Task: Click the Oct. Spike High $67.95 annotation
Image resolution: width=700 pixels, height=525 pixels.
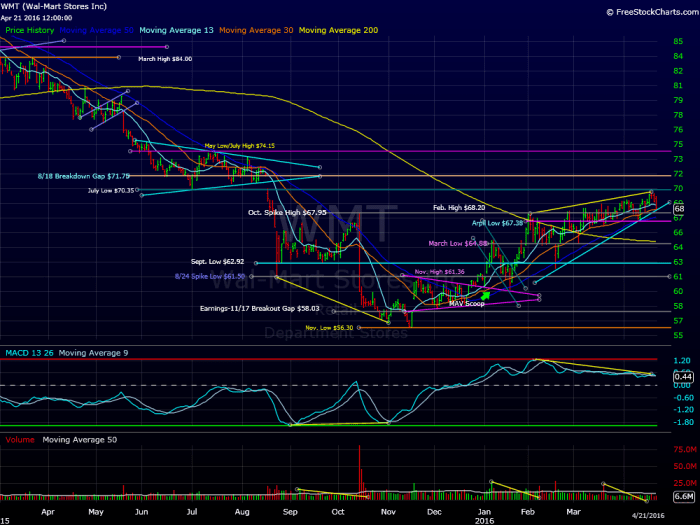Action: (x=287, y=212)
